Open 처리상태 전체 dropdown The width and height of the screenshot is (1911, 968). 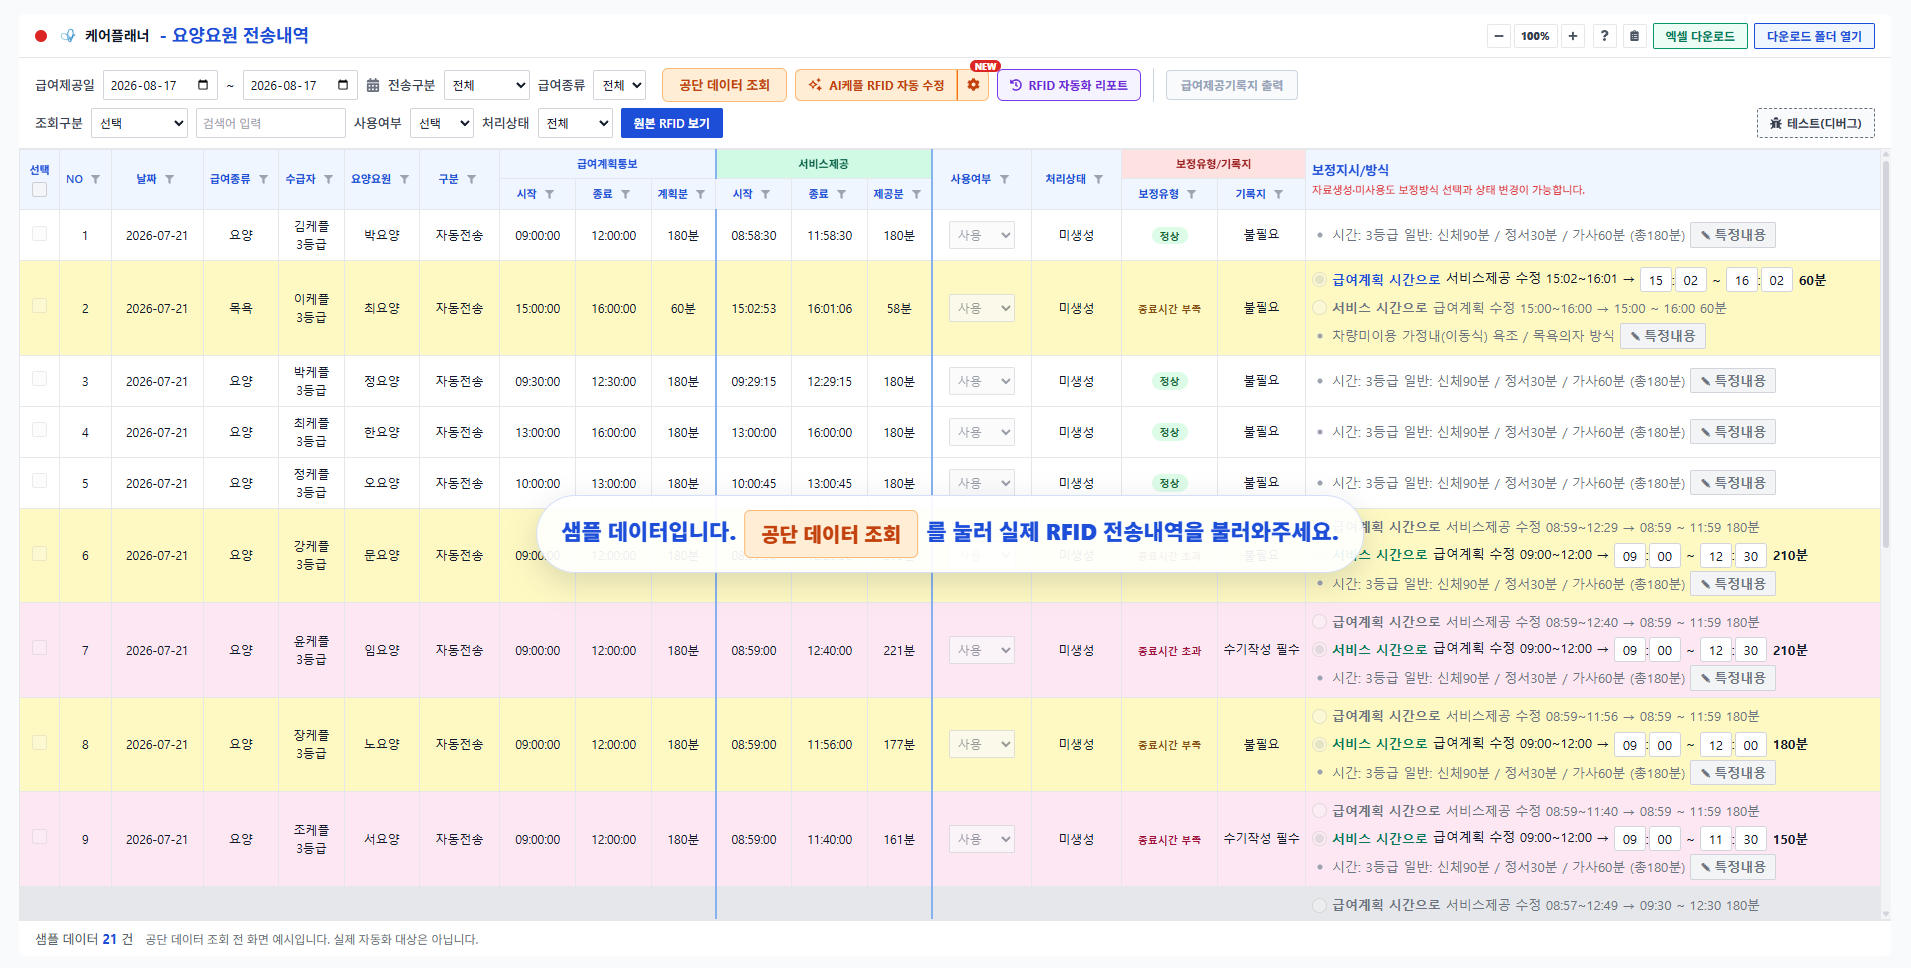point(575,123)
